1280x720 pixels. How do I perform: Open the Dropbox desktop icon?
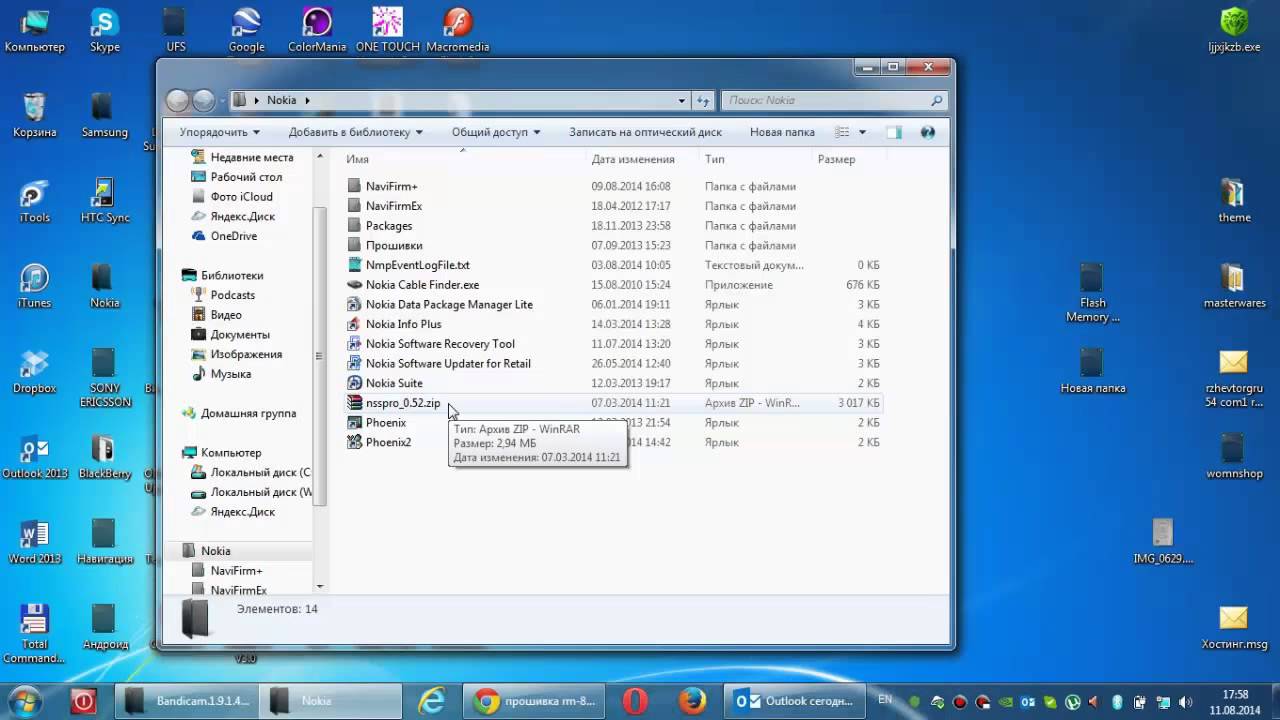click(x=34, y=372)
